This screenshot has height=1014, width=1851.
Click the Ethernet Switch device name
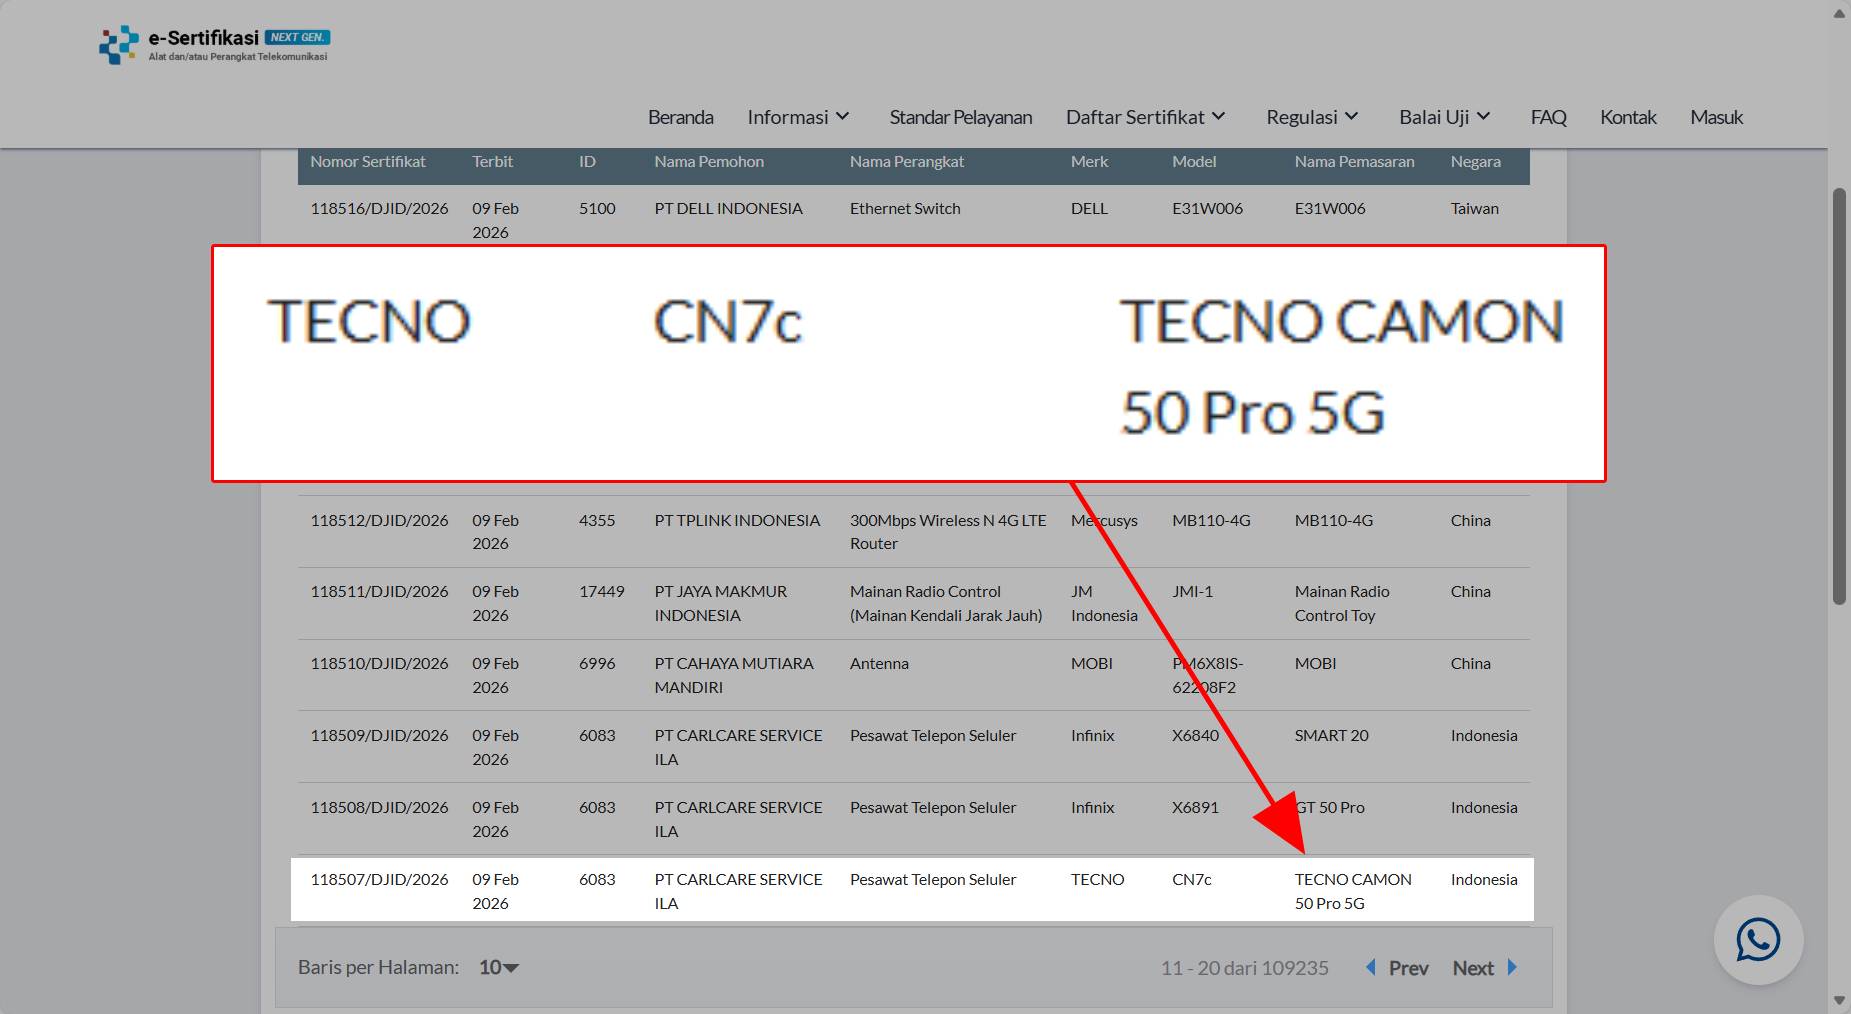pos(905,208)
